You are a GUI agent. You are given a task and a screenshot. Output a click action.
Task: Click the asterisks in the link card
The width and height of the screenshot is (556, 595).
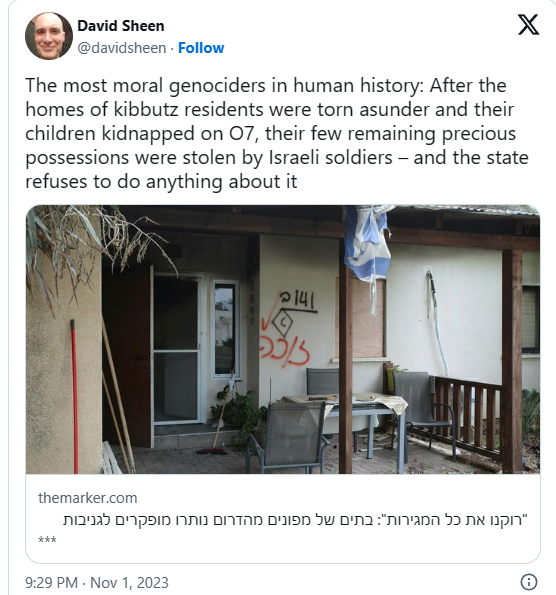coord(47,540)
